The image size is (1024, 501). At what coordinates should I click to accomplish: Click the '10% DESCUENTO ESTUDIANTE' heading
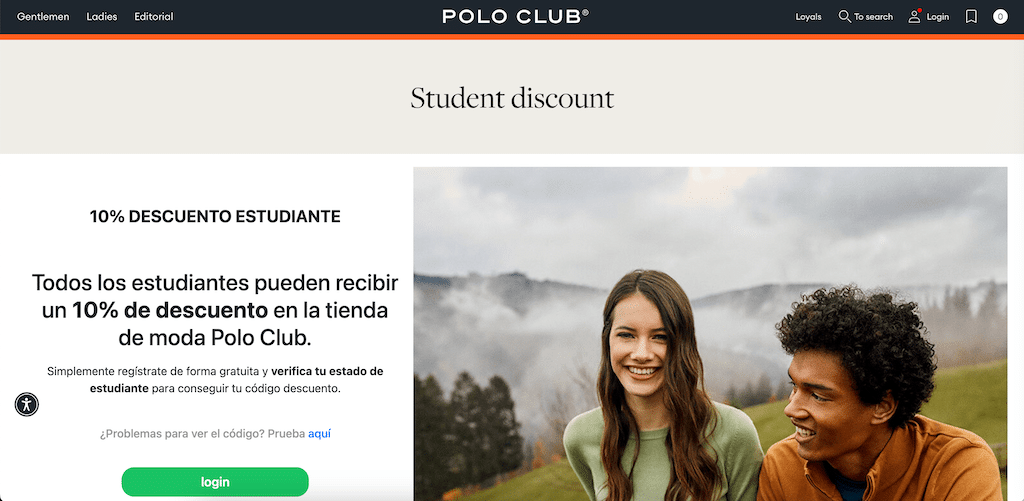point(215,216)
